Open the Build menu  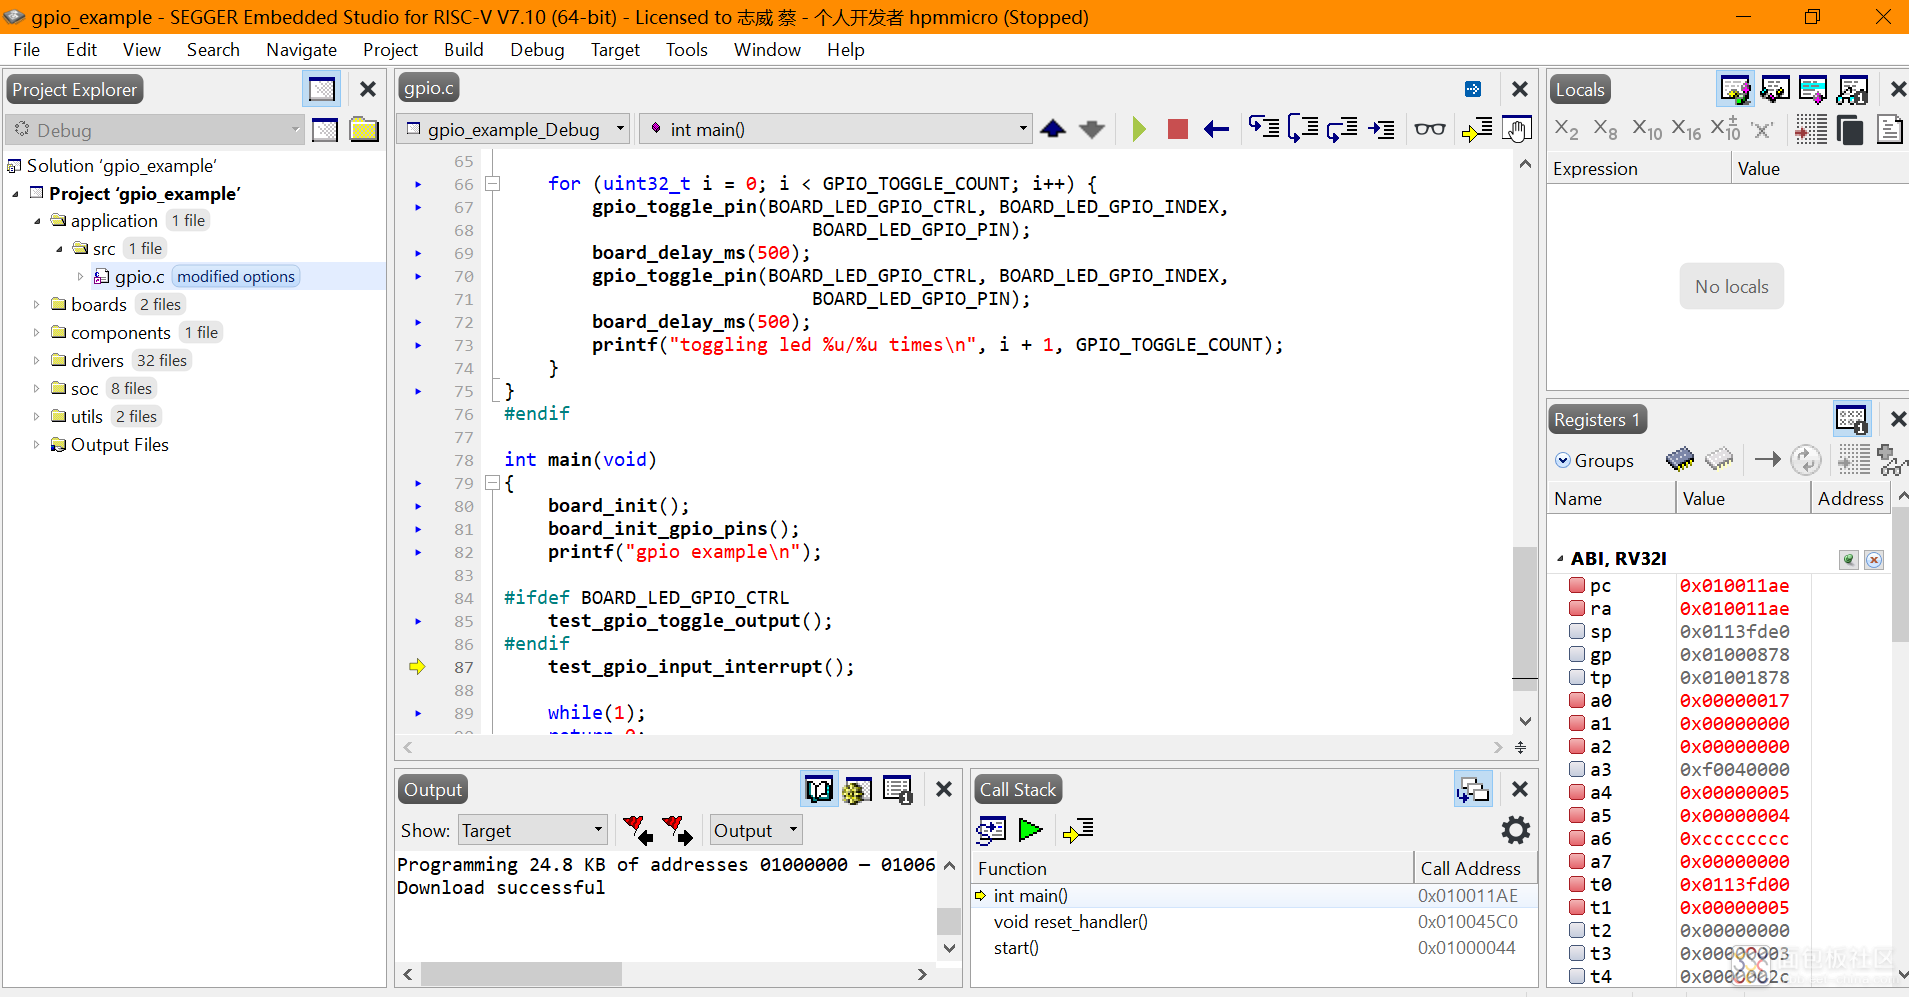463,50
